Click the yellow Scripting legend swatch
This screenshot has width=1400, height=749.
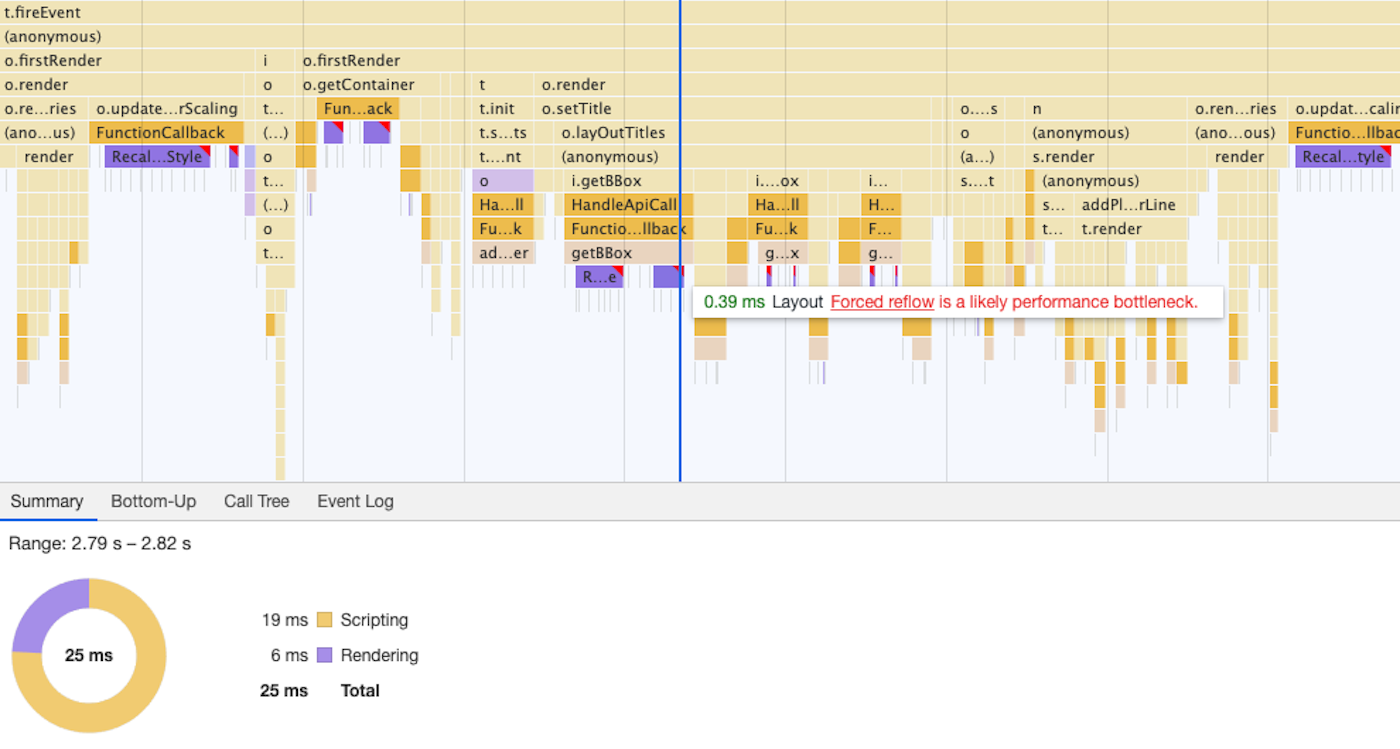(325, 619)
